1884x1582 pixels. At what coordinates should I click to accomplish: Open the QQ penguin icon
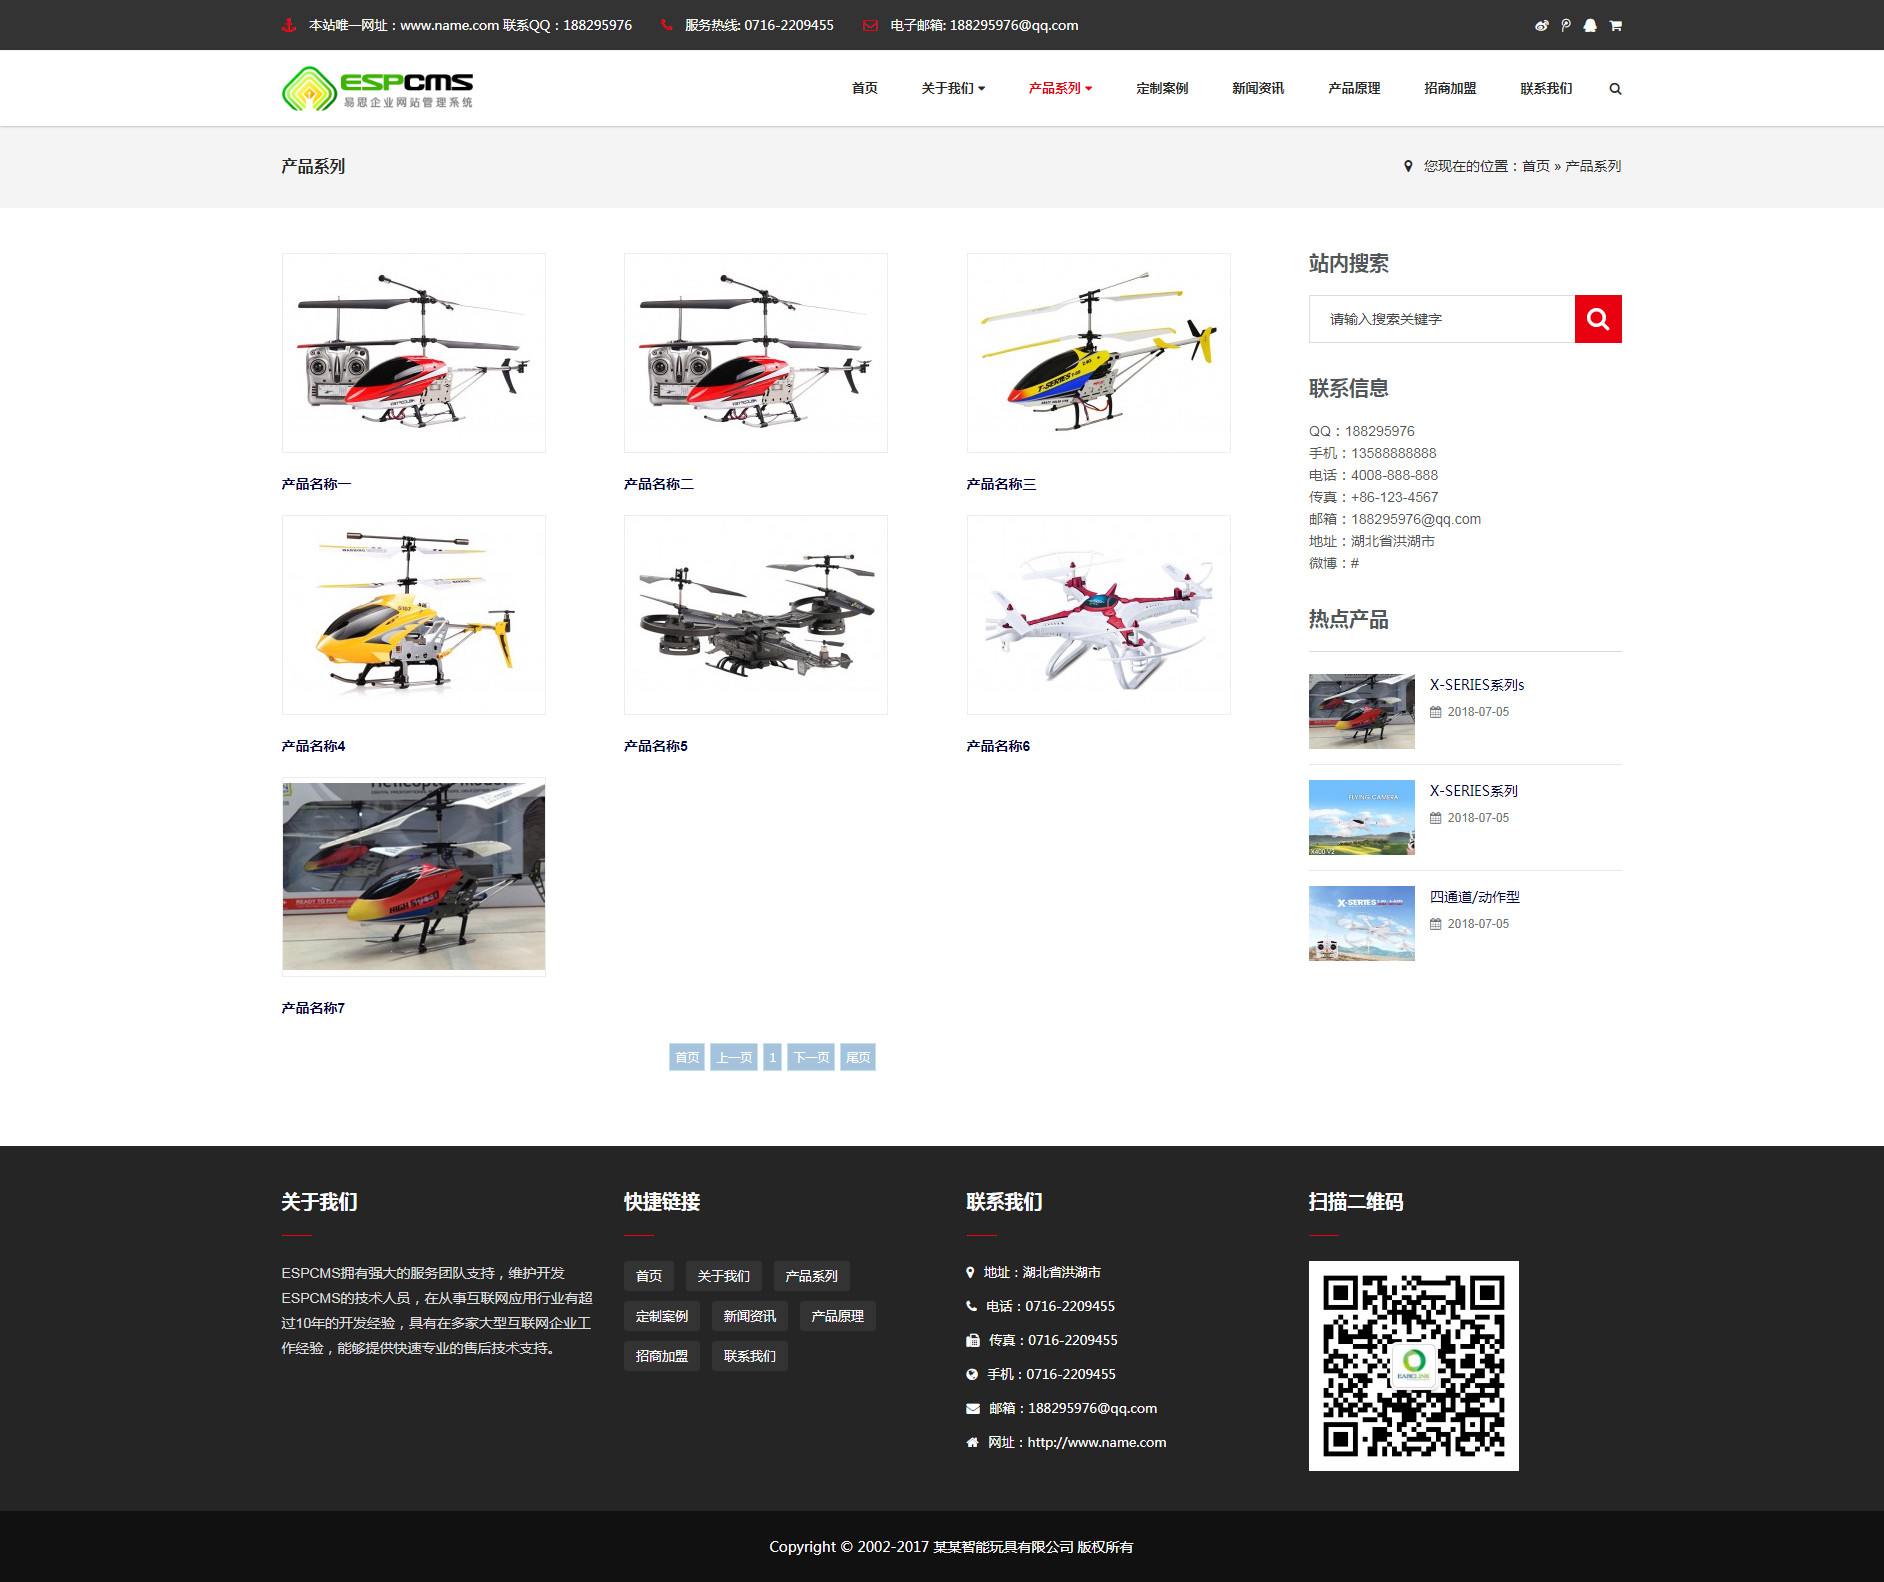coord(1590,26)
